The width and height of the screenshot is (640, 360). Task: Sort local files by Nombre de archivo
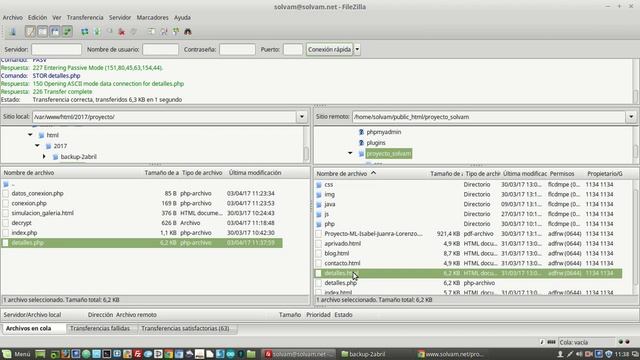(x=29, y=173)
